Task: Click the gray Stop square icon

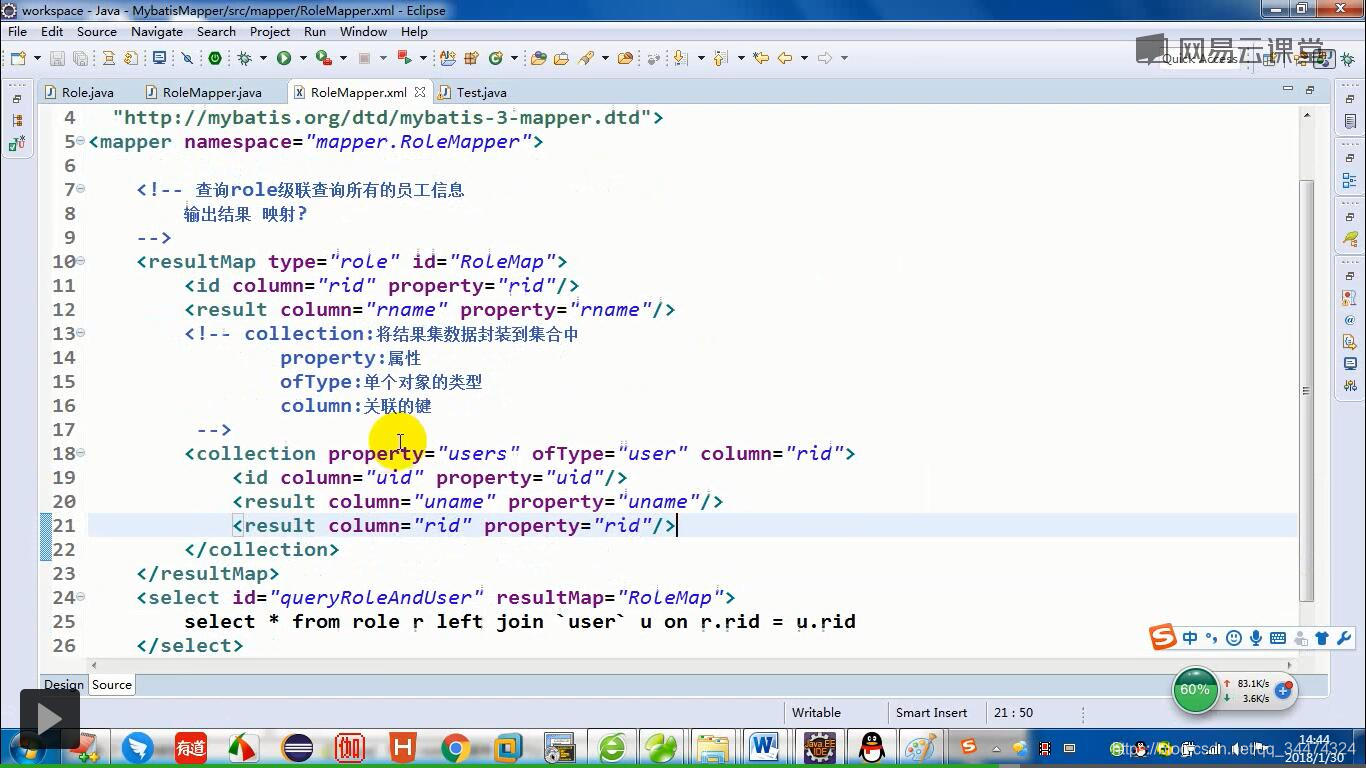Action: point(364,58)
